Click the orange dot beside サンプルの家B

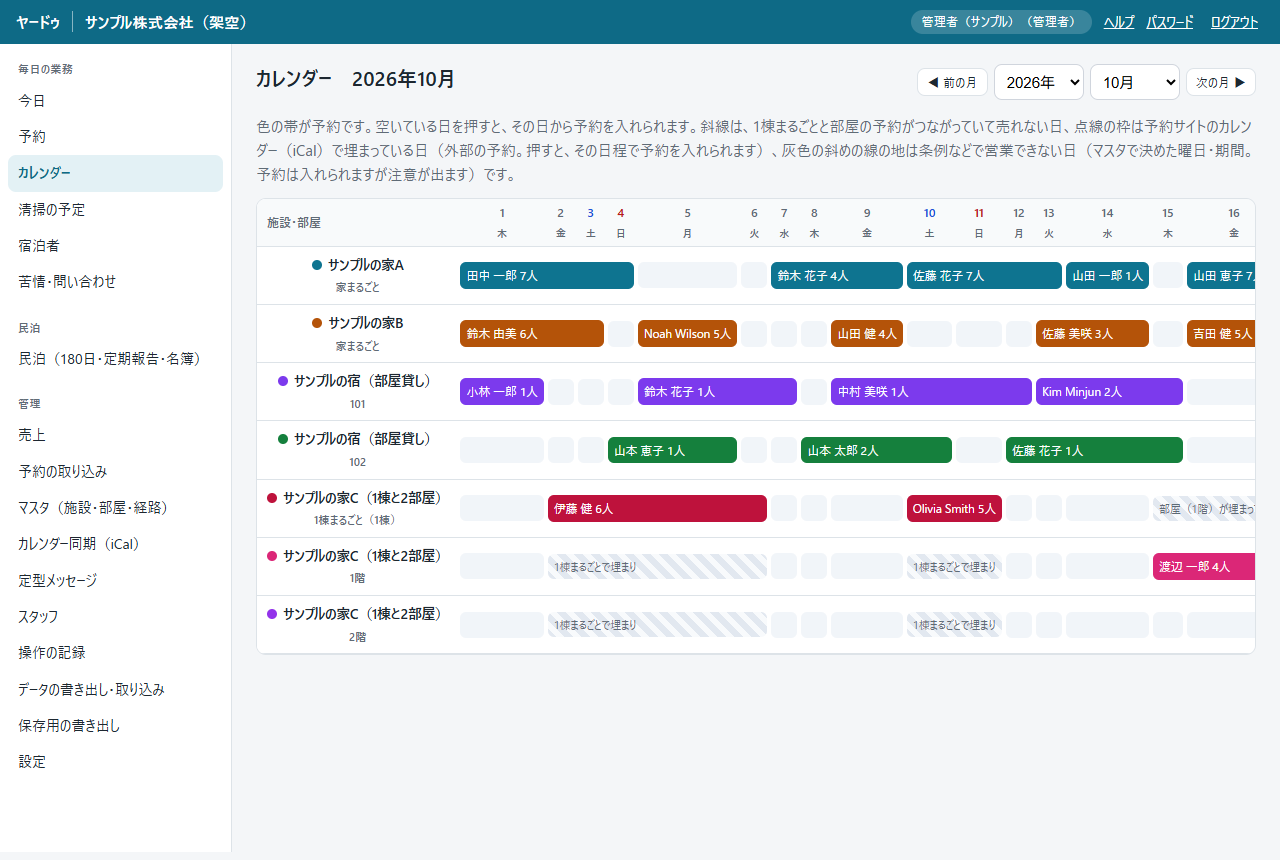(317, 323)
